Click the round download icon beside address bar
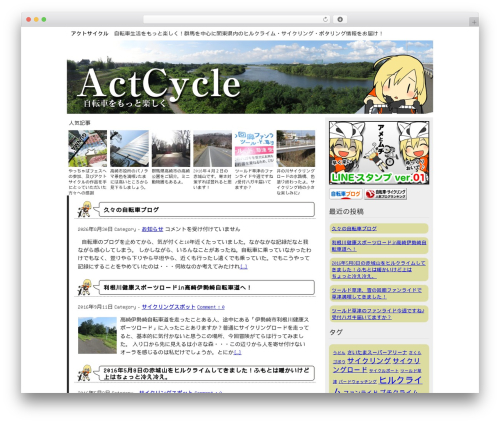 (x=340, y=20)
